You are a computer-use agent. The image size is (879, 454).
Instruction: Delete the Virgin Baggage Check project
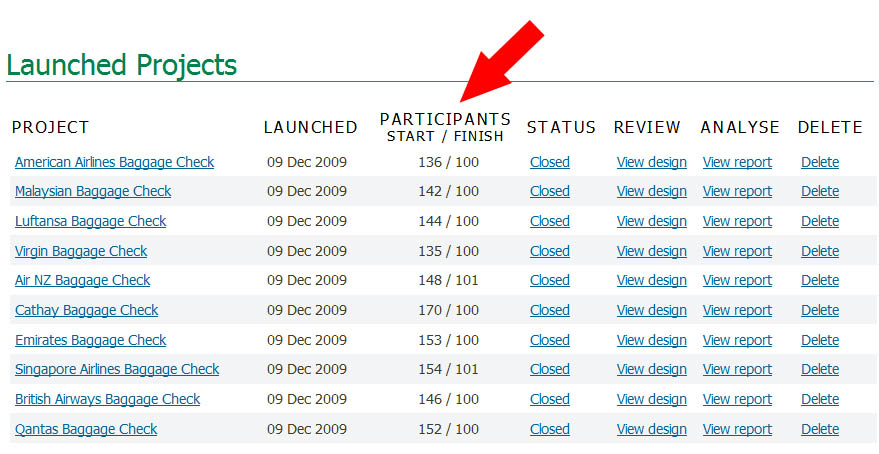(x=820, y=251)
